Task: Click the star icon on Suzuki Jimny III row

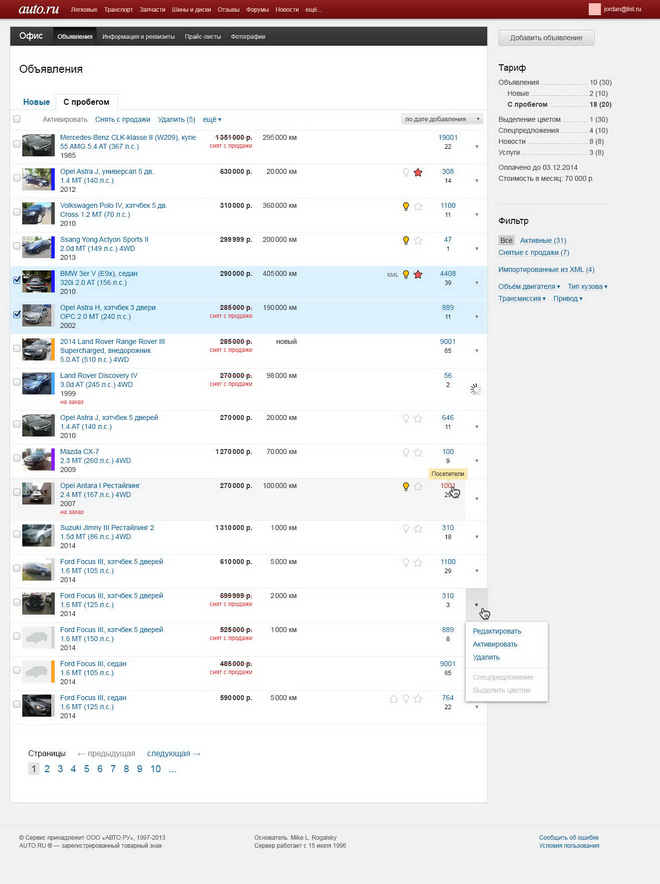Action: click(x=418, y=528)
